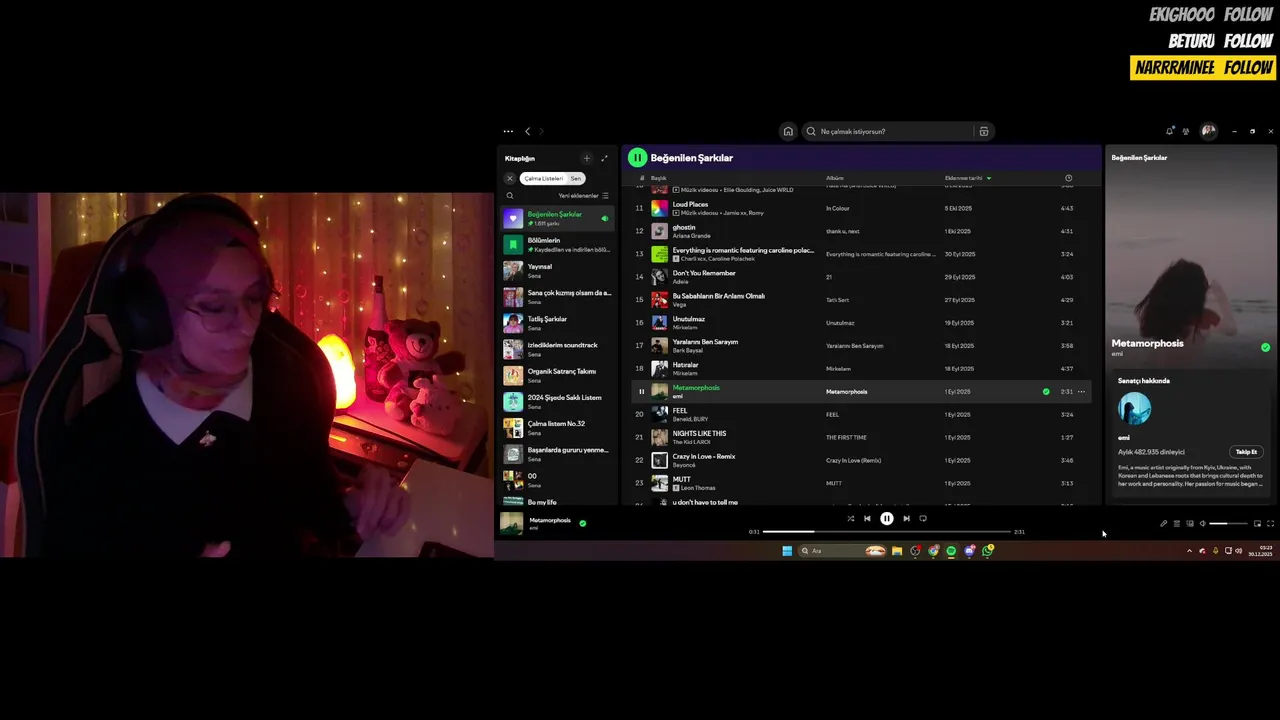Open the mini player icon
The image size is (1280, 720).
(x=1258, y=524)
